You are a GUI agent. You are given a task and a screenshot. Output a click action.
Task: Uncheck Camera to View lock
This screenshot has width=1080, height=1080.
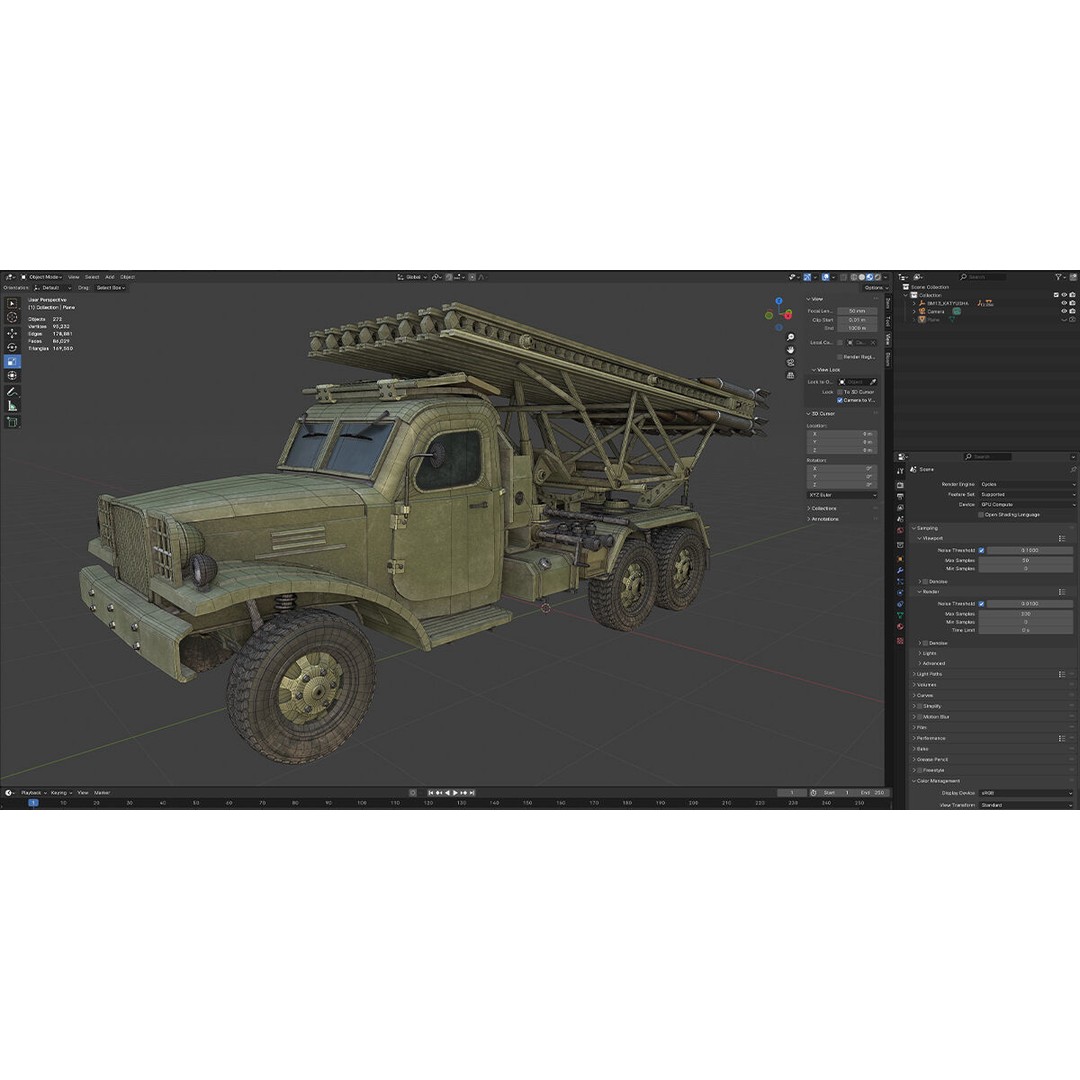(840, 400)
